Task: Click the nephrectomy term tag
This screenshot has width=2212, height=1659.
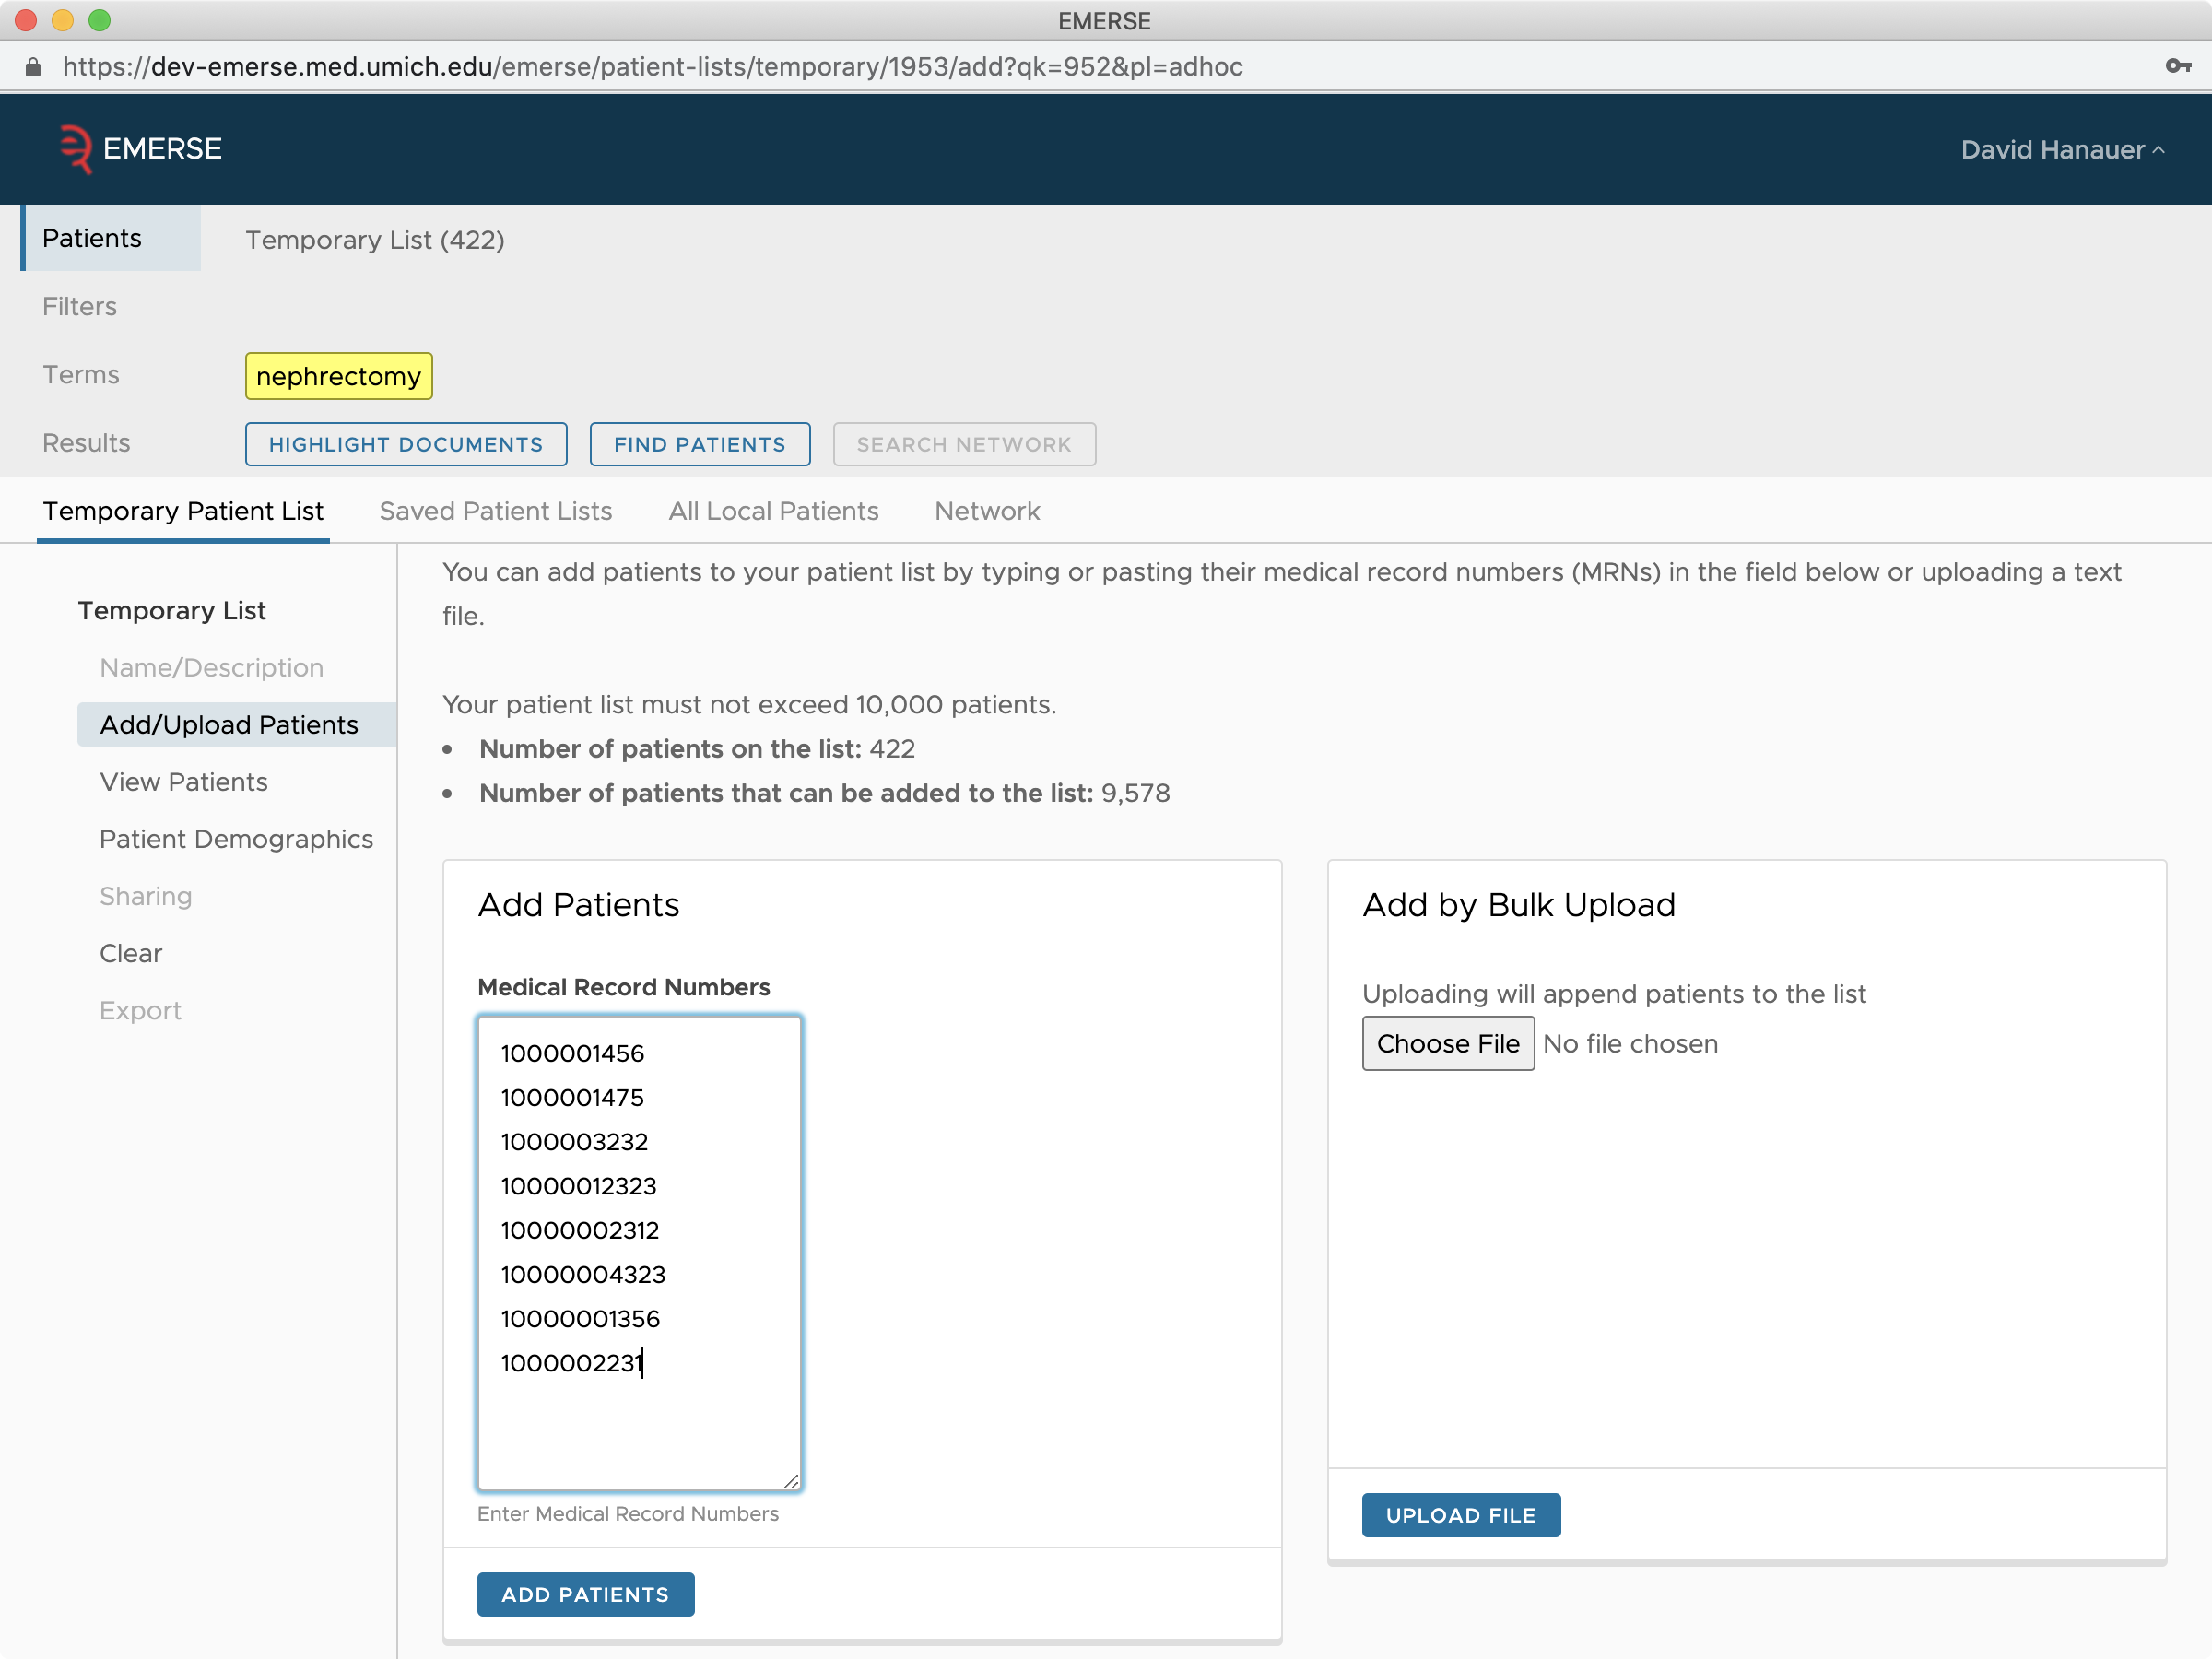Action: pyautogui.click(x=339, y=376)
